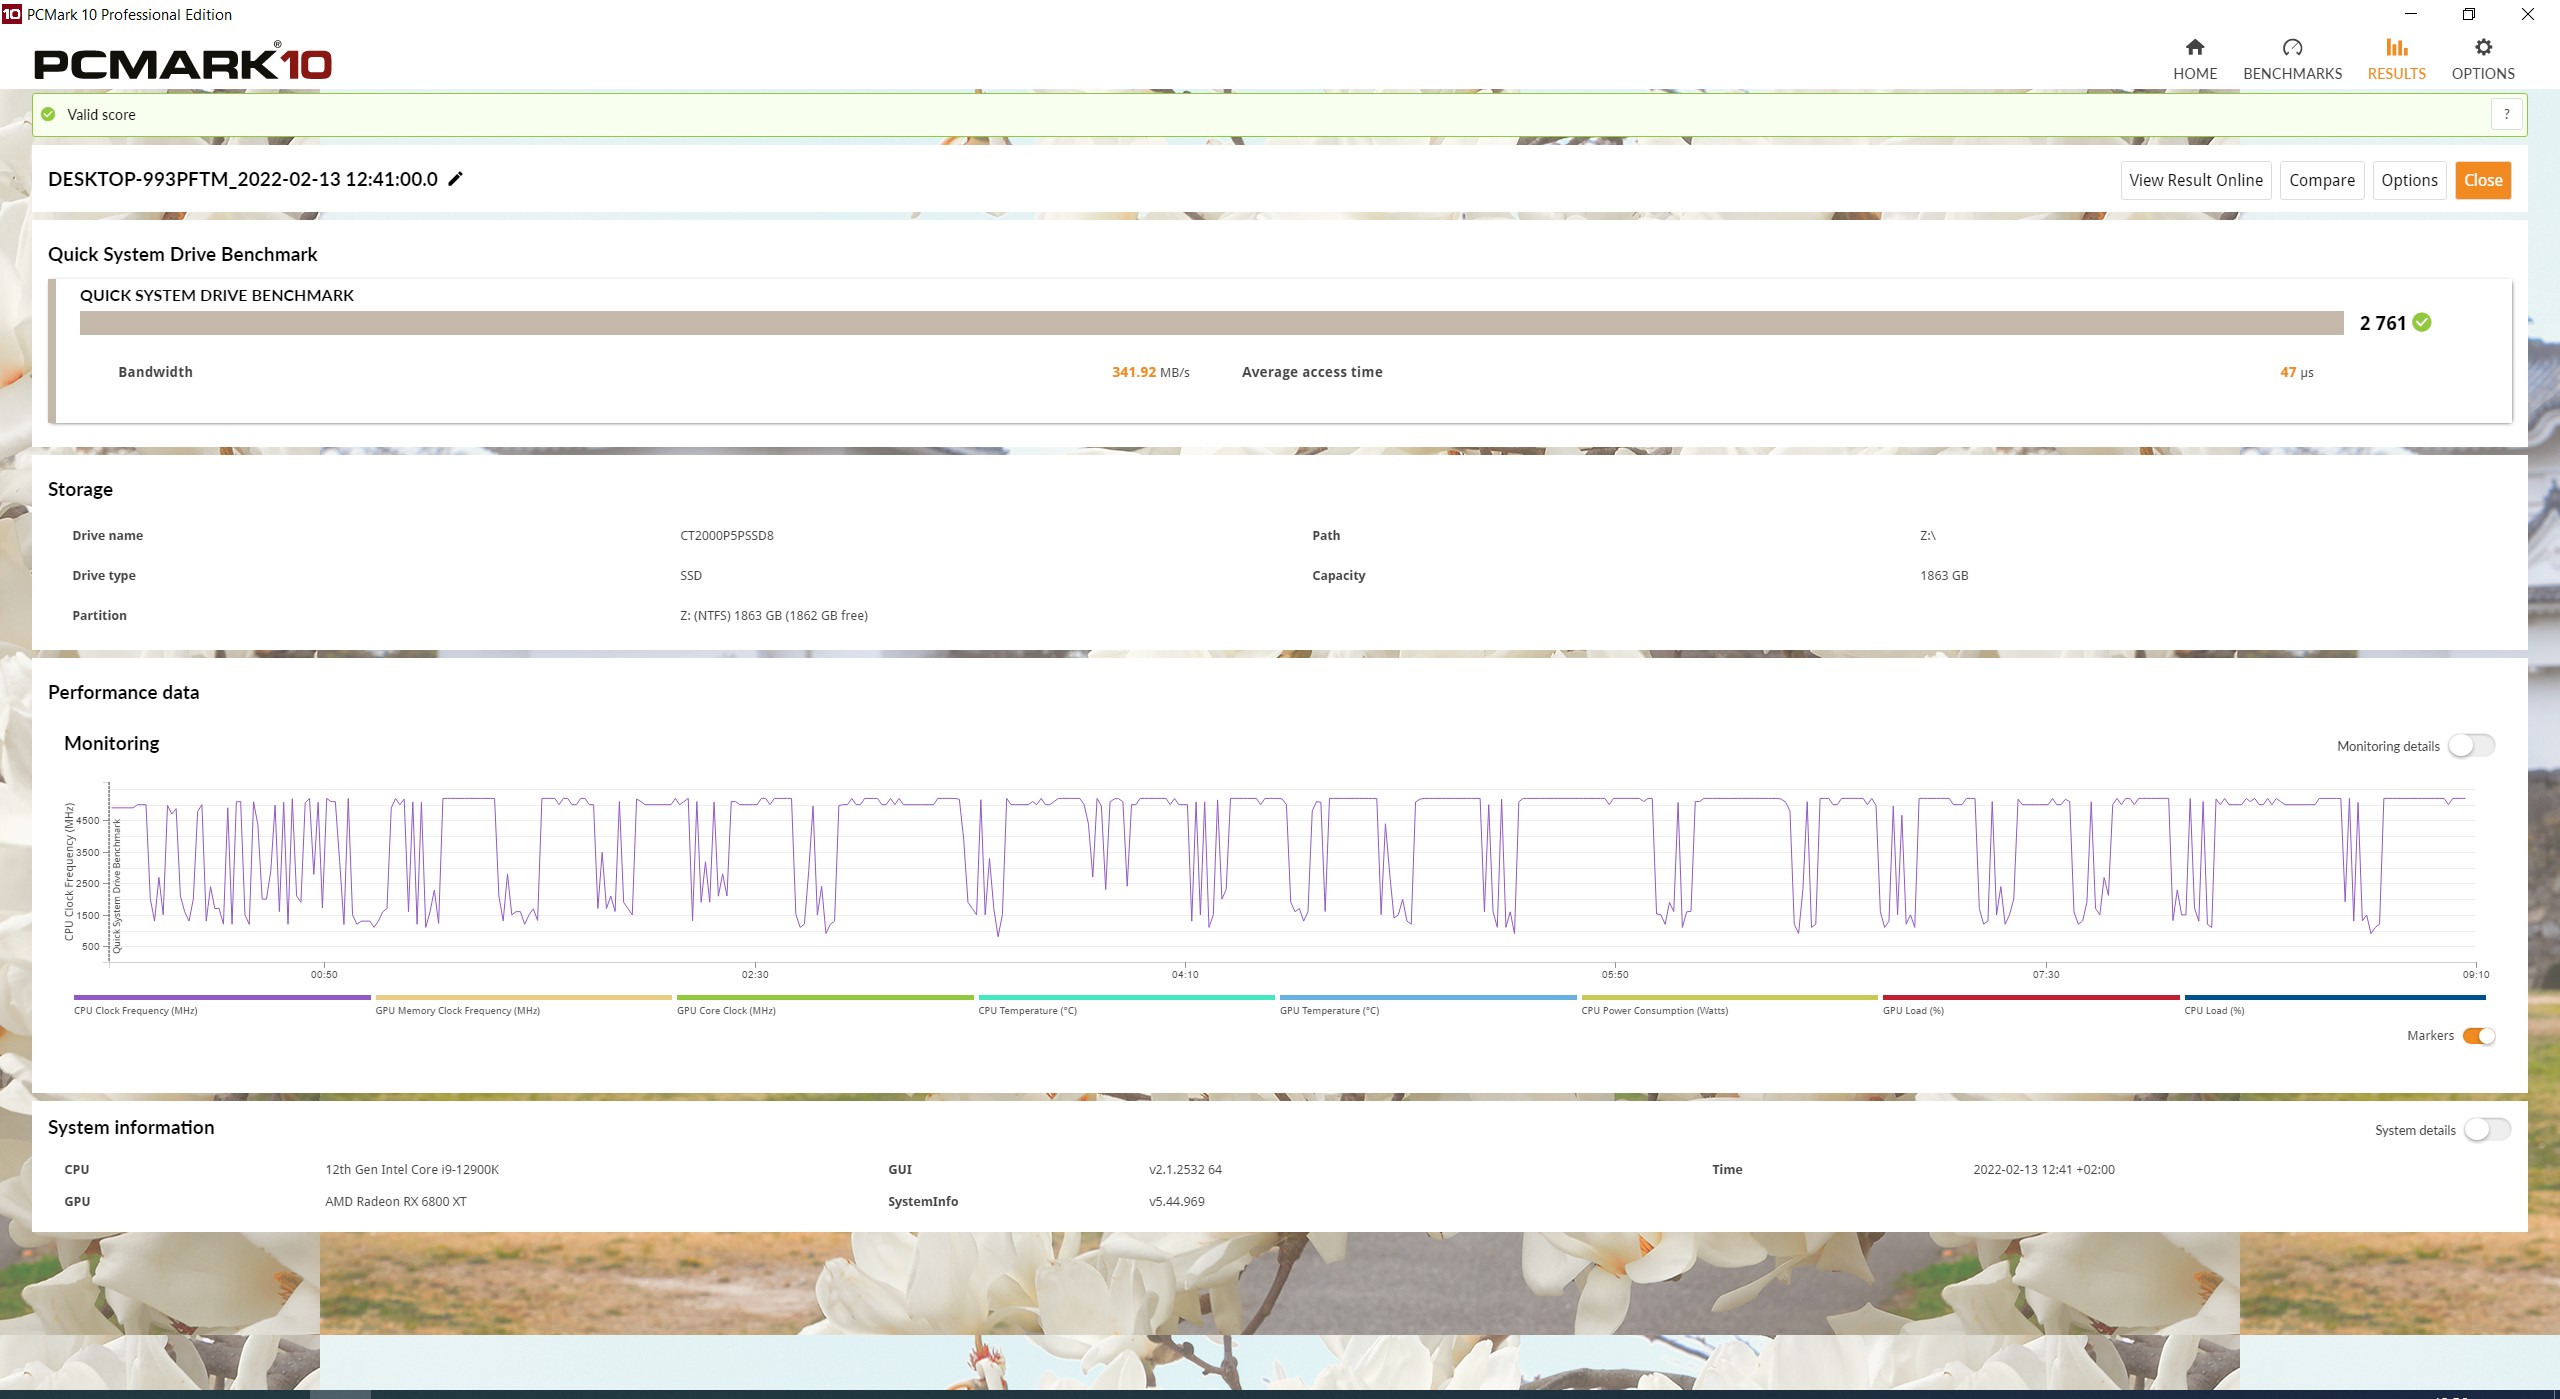The height and width of the screenshot is (1399, 2560).
Task: Click the valid score help question mark
Action: (x=2506, y=114)
